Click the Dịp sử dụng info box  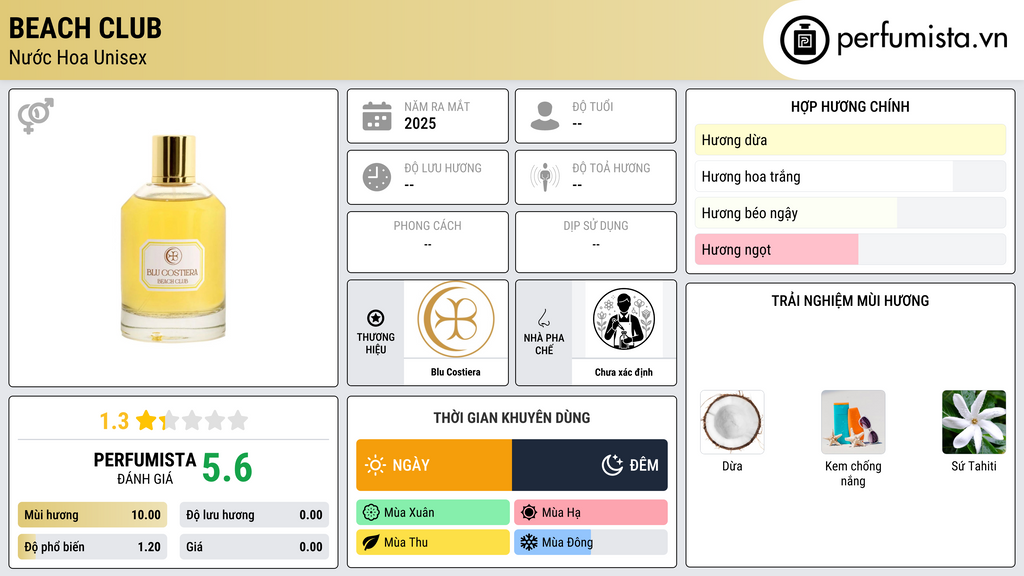pos(596,242)
